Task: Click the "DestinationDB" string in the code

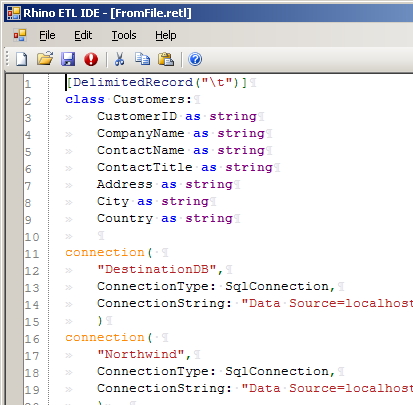Action: click(x=157, y=269)
